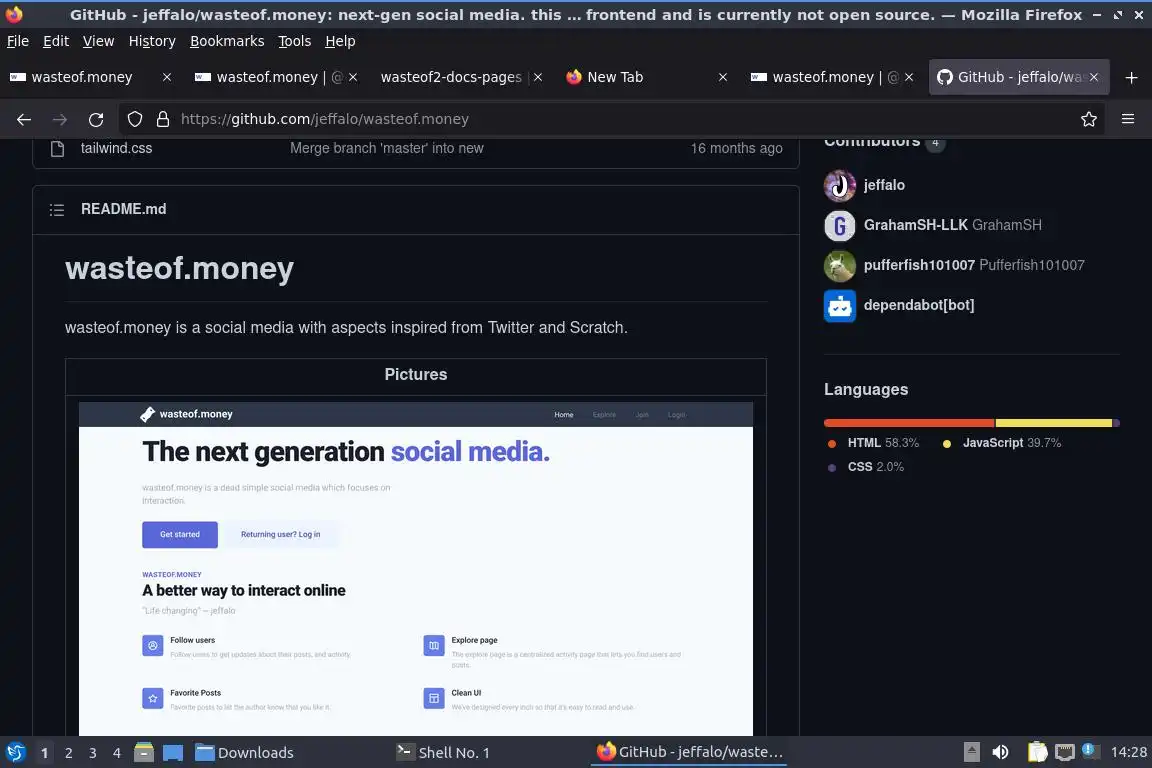Open Shell No. 1 from the taskbar
The height and width of the screenshot is (768, 1152).
pyautogui.click(x=443, y=753)
